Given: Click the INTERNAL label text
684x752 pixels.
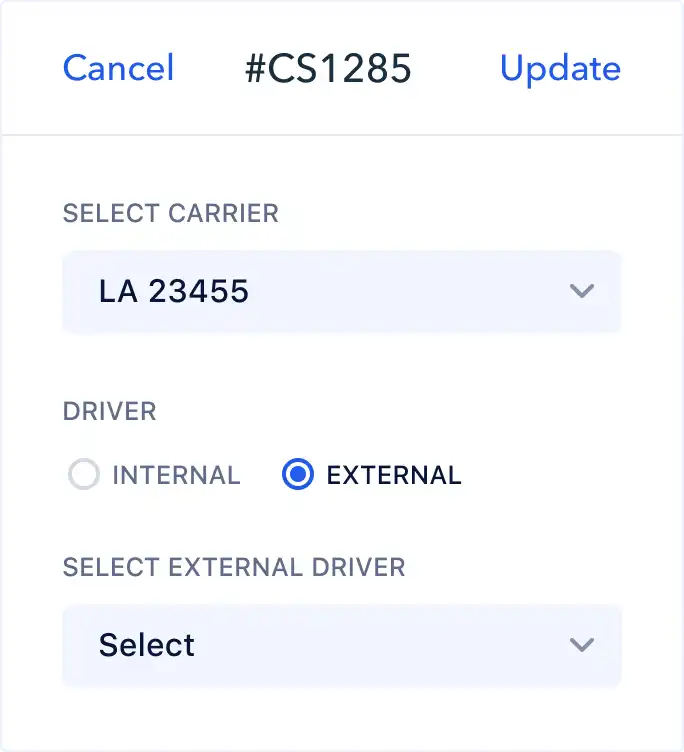Looking at the screenshot, I should (x=176, y=475).
